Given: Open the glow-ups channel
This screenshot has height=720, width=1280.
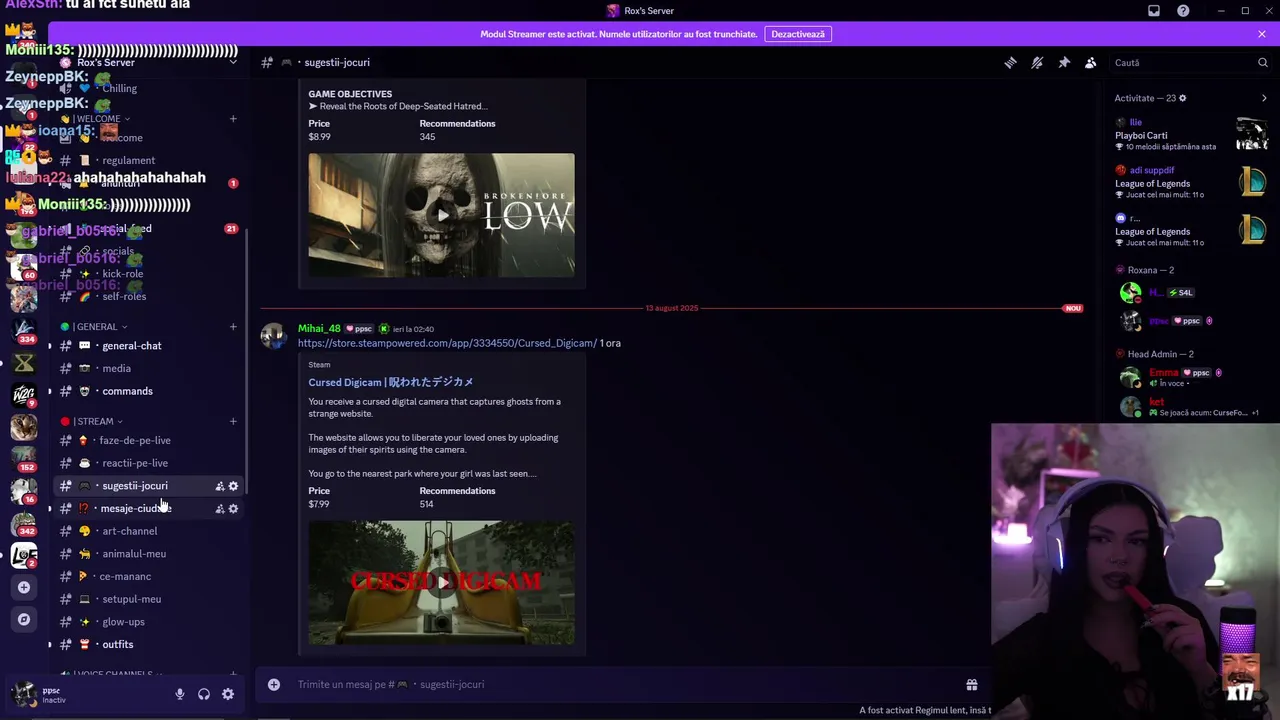Looking at the screenshot, I should (148, 622).
